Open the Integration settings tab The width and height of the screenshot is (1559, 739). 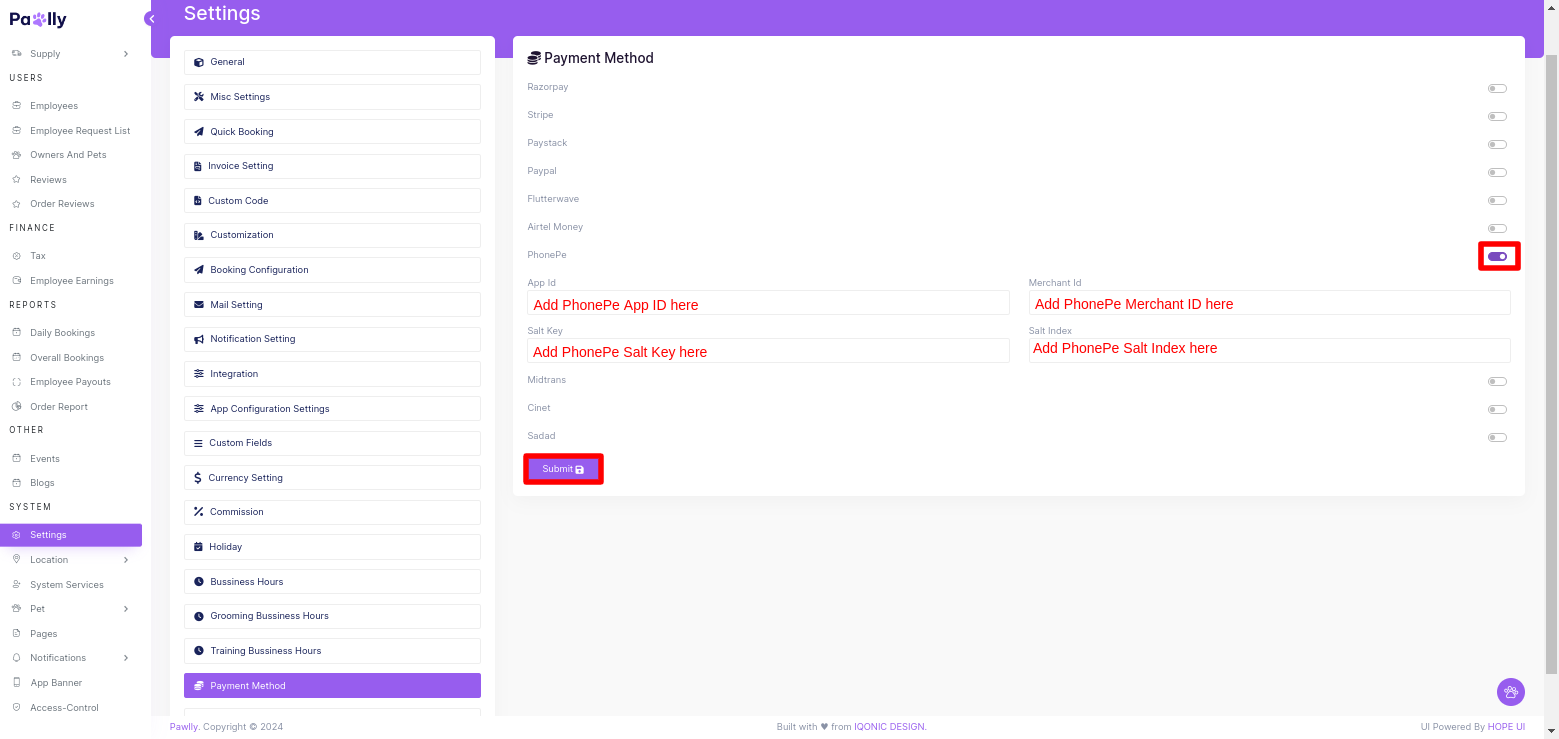(x=332, y=374)
